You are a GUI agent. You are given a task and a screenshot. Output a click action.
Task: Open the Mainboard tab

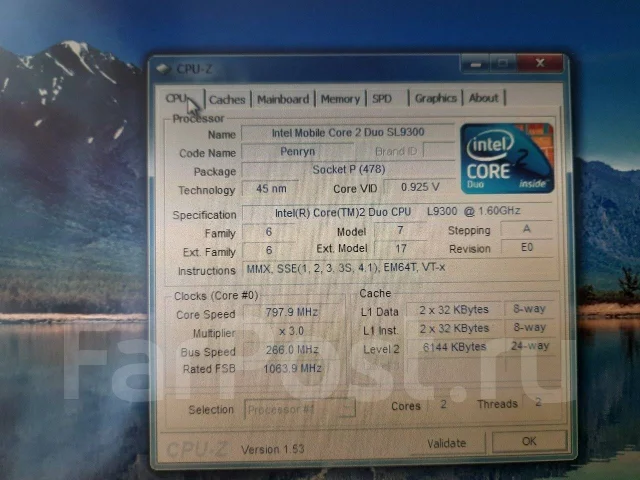click(x=283, y=99)
